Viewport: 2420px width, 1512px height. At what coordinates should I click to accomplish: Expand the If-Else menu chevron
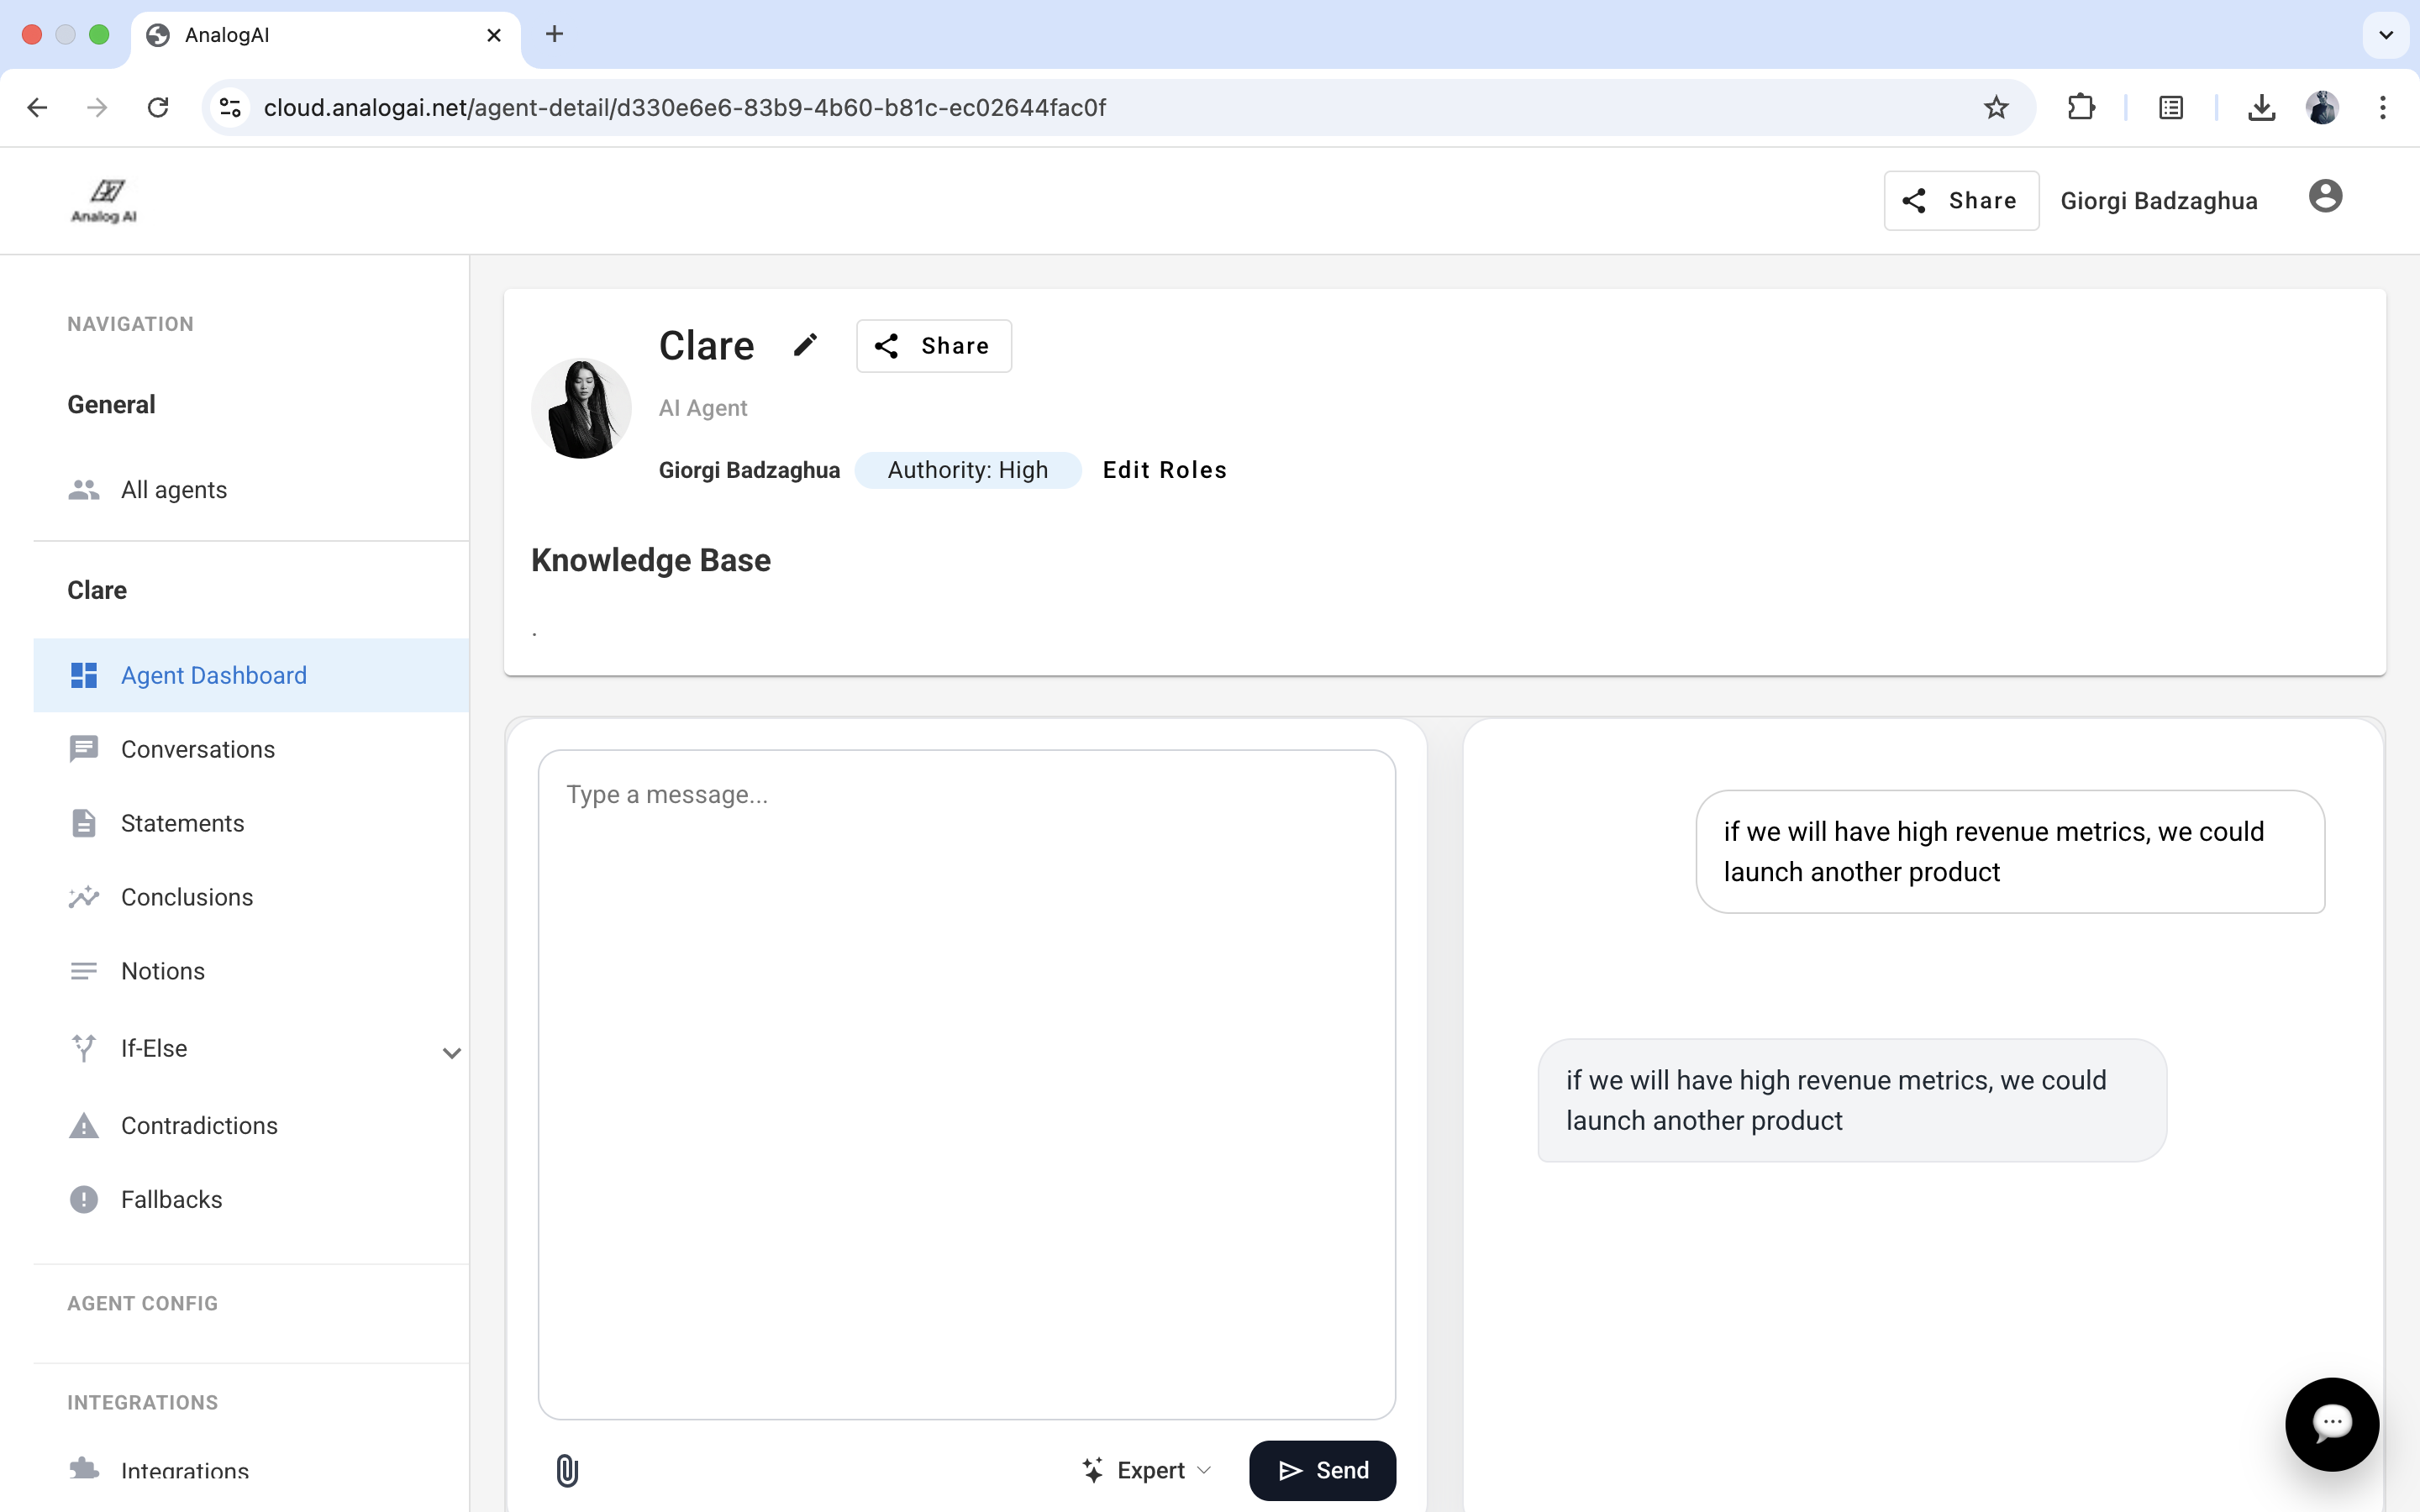pyautogui.click(x=451, y=1052)
